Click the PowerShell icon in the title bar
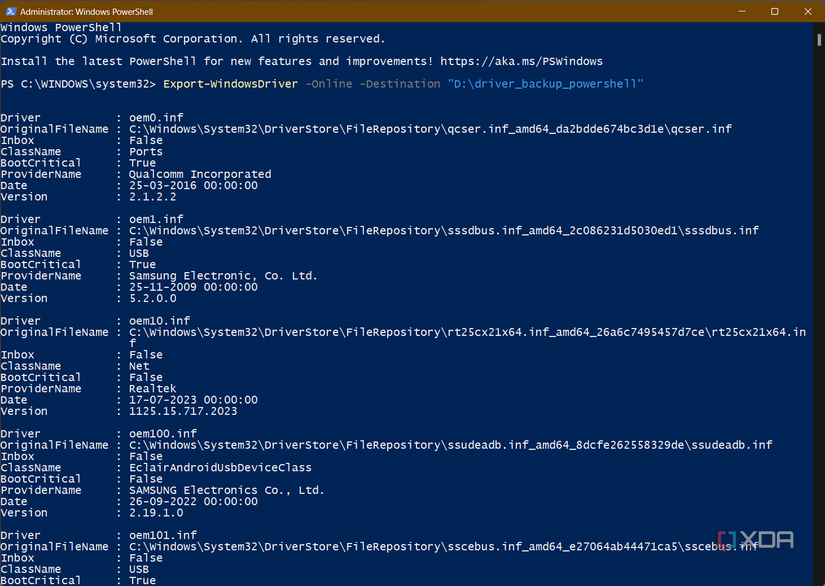Screen dimensions: 825x586 point(10,11)
